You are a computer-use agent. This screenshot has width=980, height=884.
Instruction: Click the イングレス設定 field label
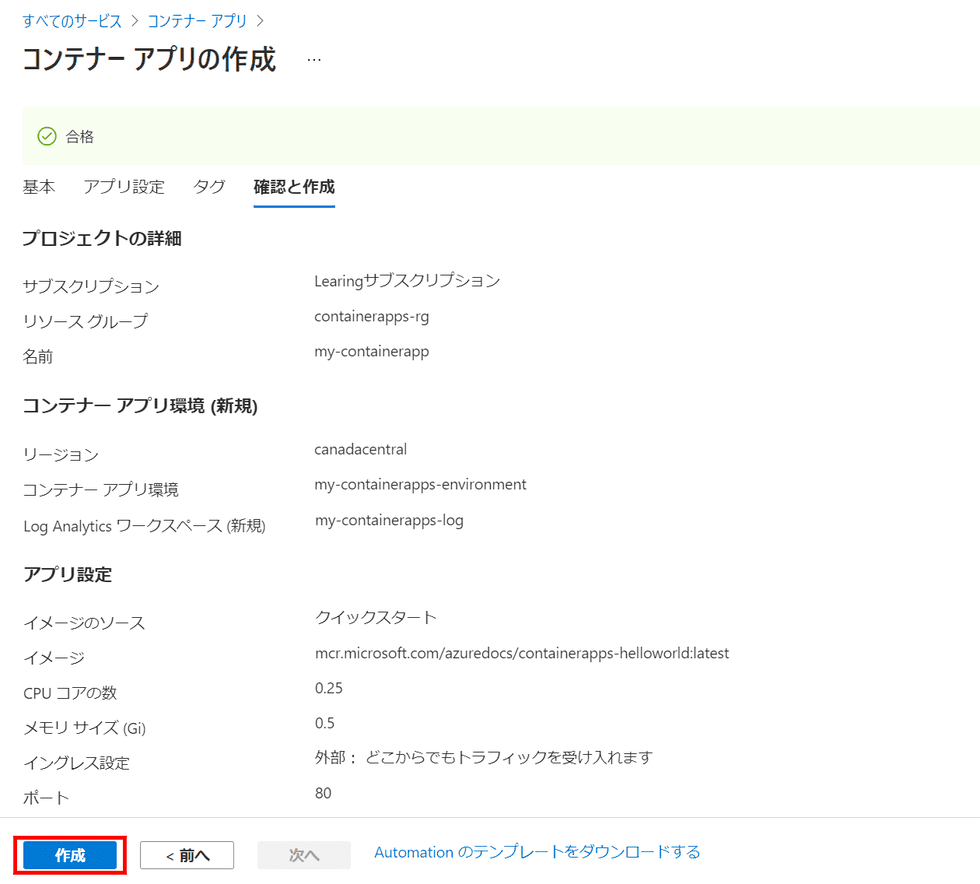pos(76,763)
